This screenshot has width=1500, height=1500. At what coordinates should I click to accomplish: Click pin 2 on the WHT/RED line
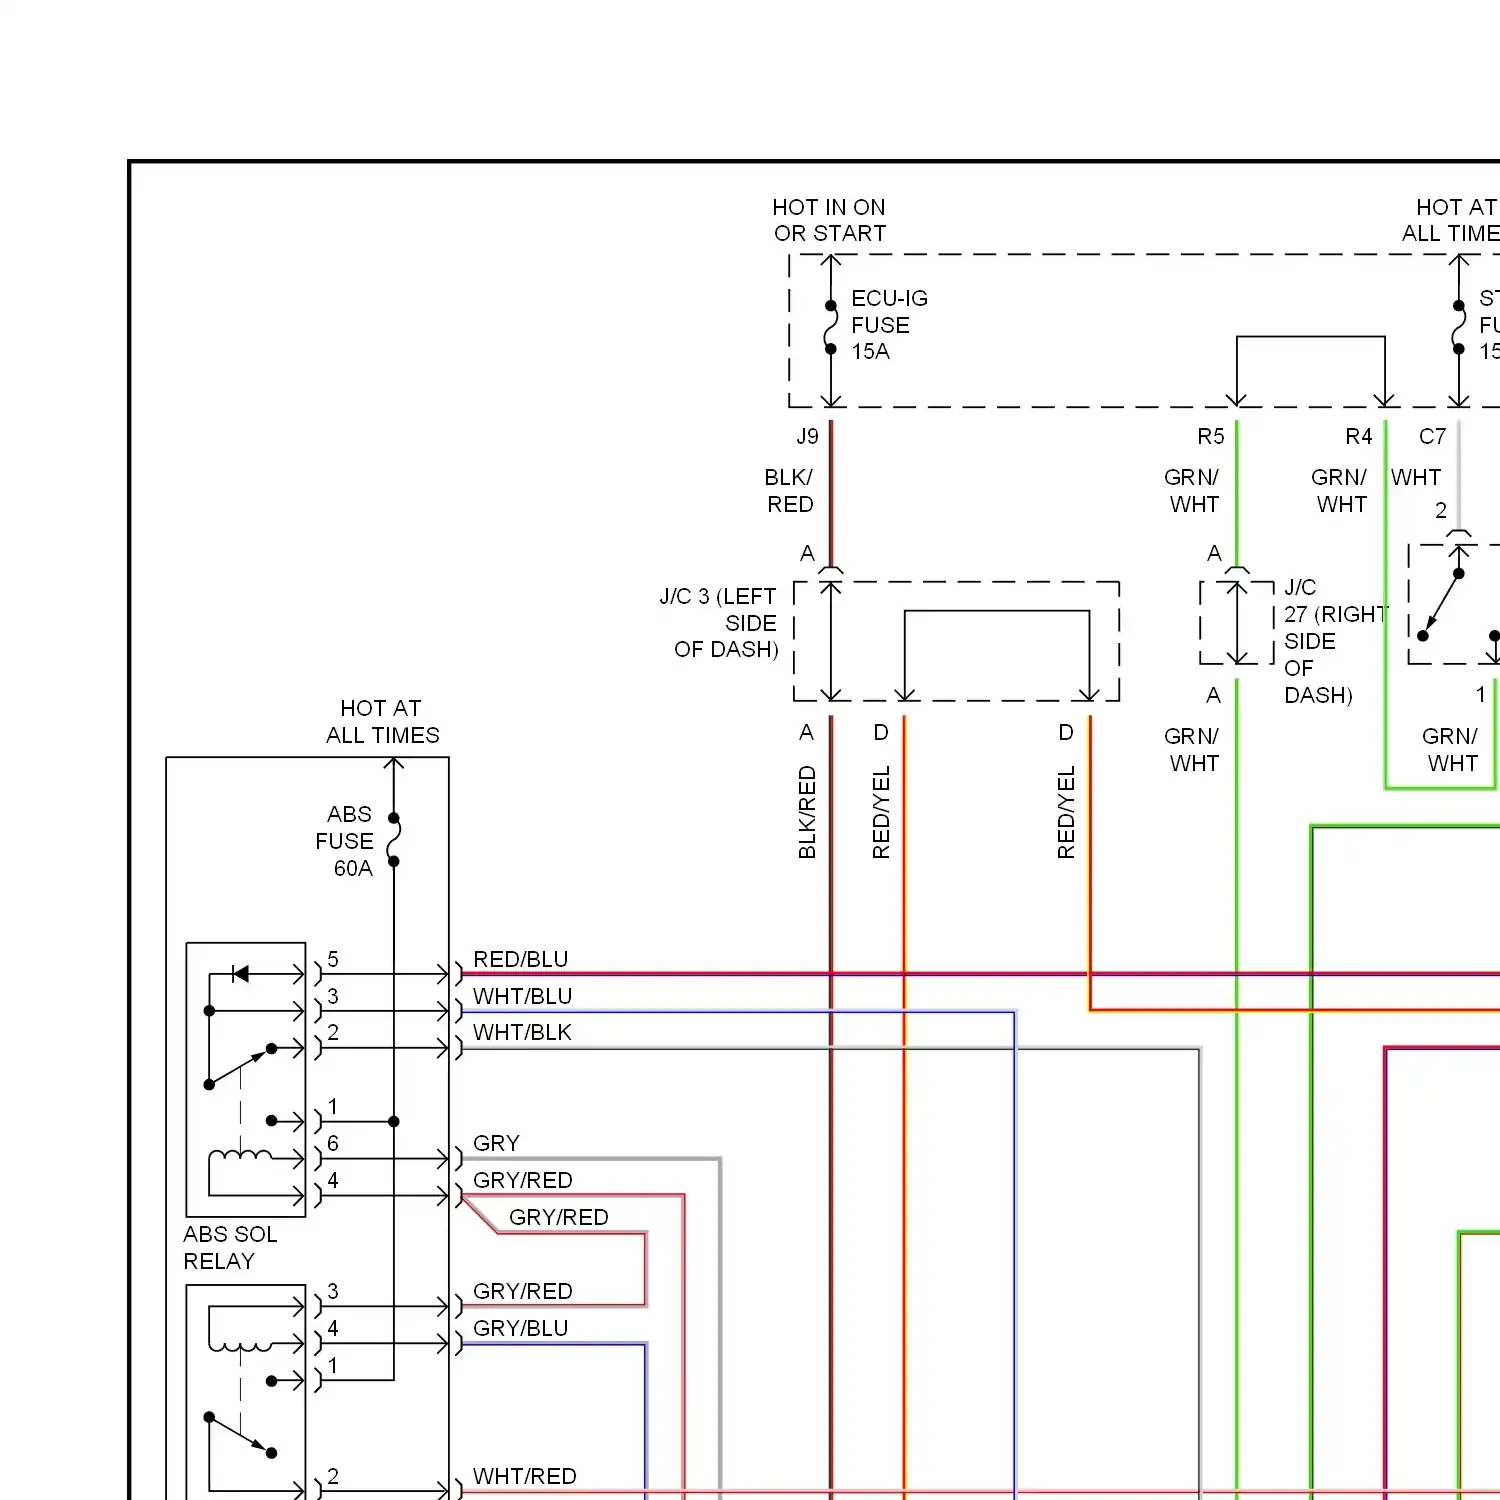tap(333, 1476)
